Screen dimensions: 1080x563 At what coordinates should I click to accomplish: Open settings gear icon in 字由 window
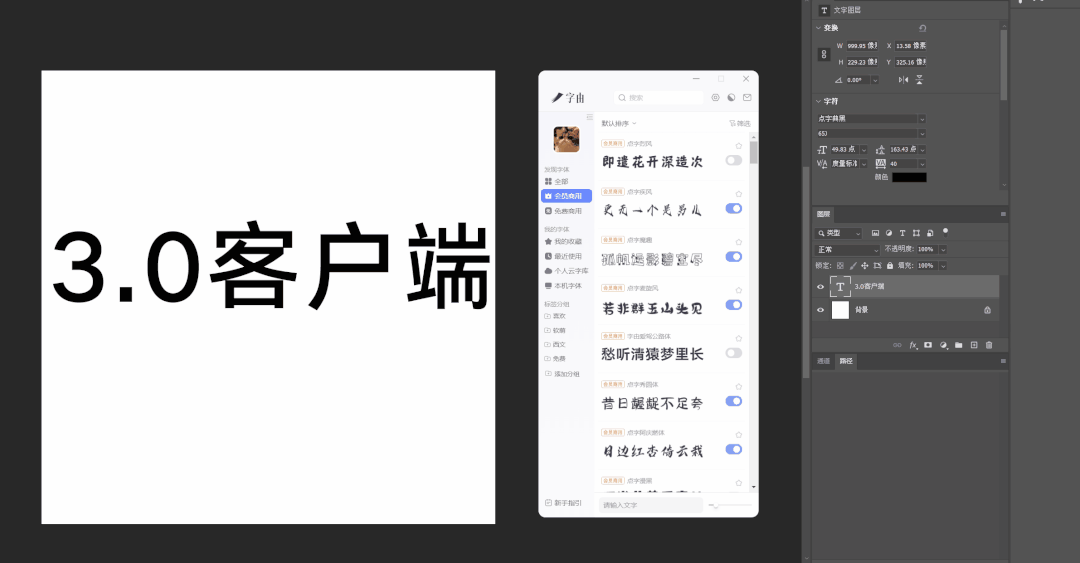pos(716,98)
